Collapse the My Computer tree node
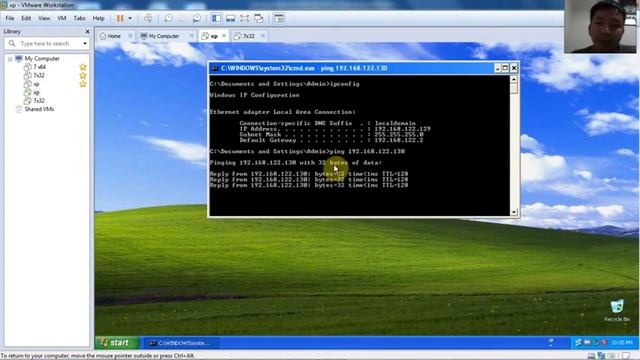 10,59
